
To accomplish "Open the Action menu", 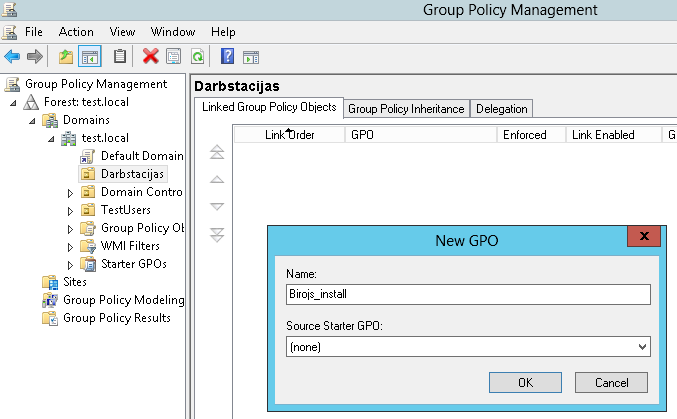I will point(76,32).
